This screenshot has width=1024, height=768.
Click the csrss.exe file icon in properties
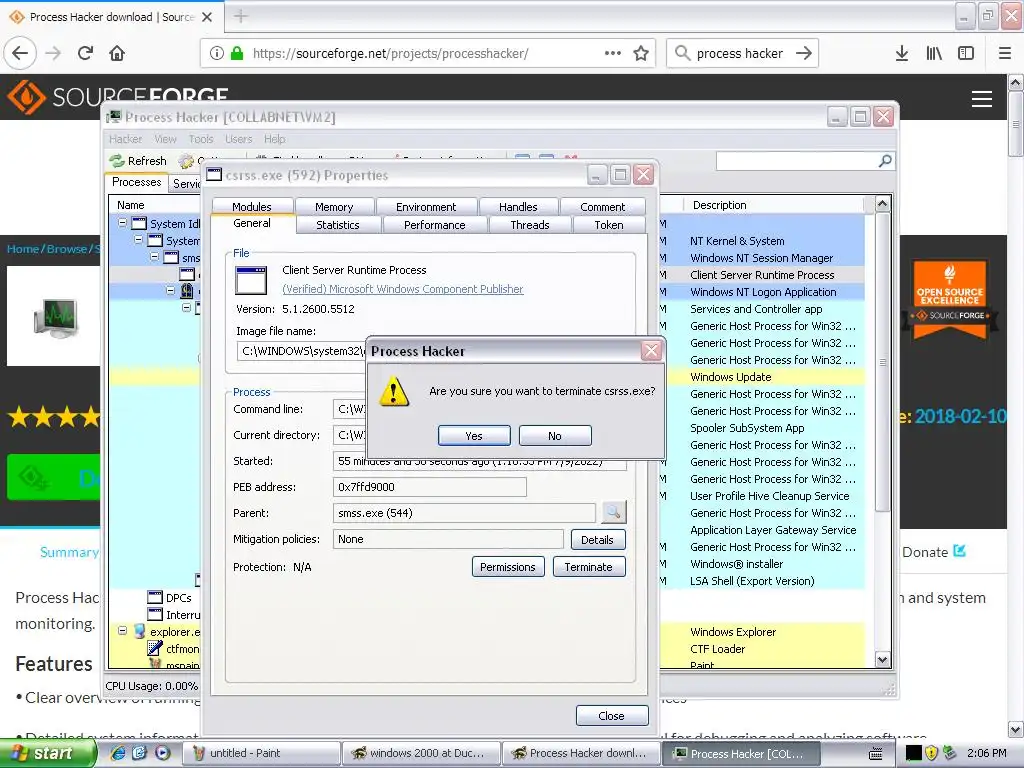click(251, 281)
